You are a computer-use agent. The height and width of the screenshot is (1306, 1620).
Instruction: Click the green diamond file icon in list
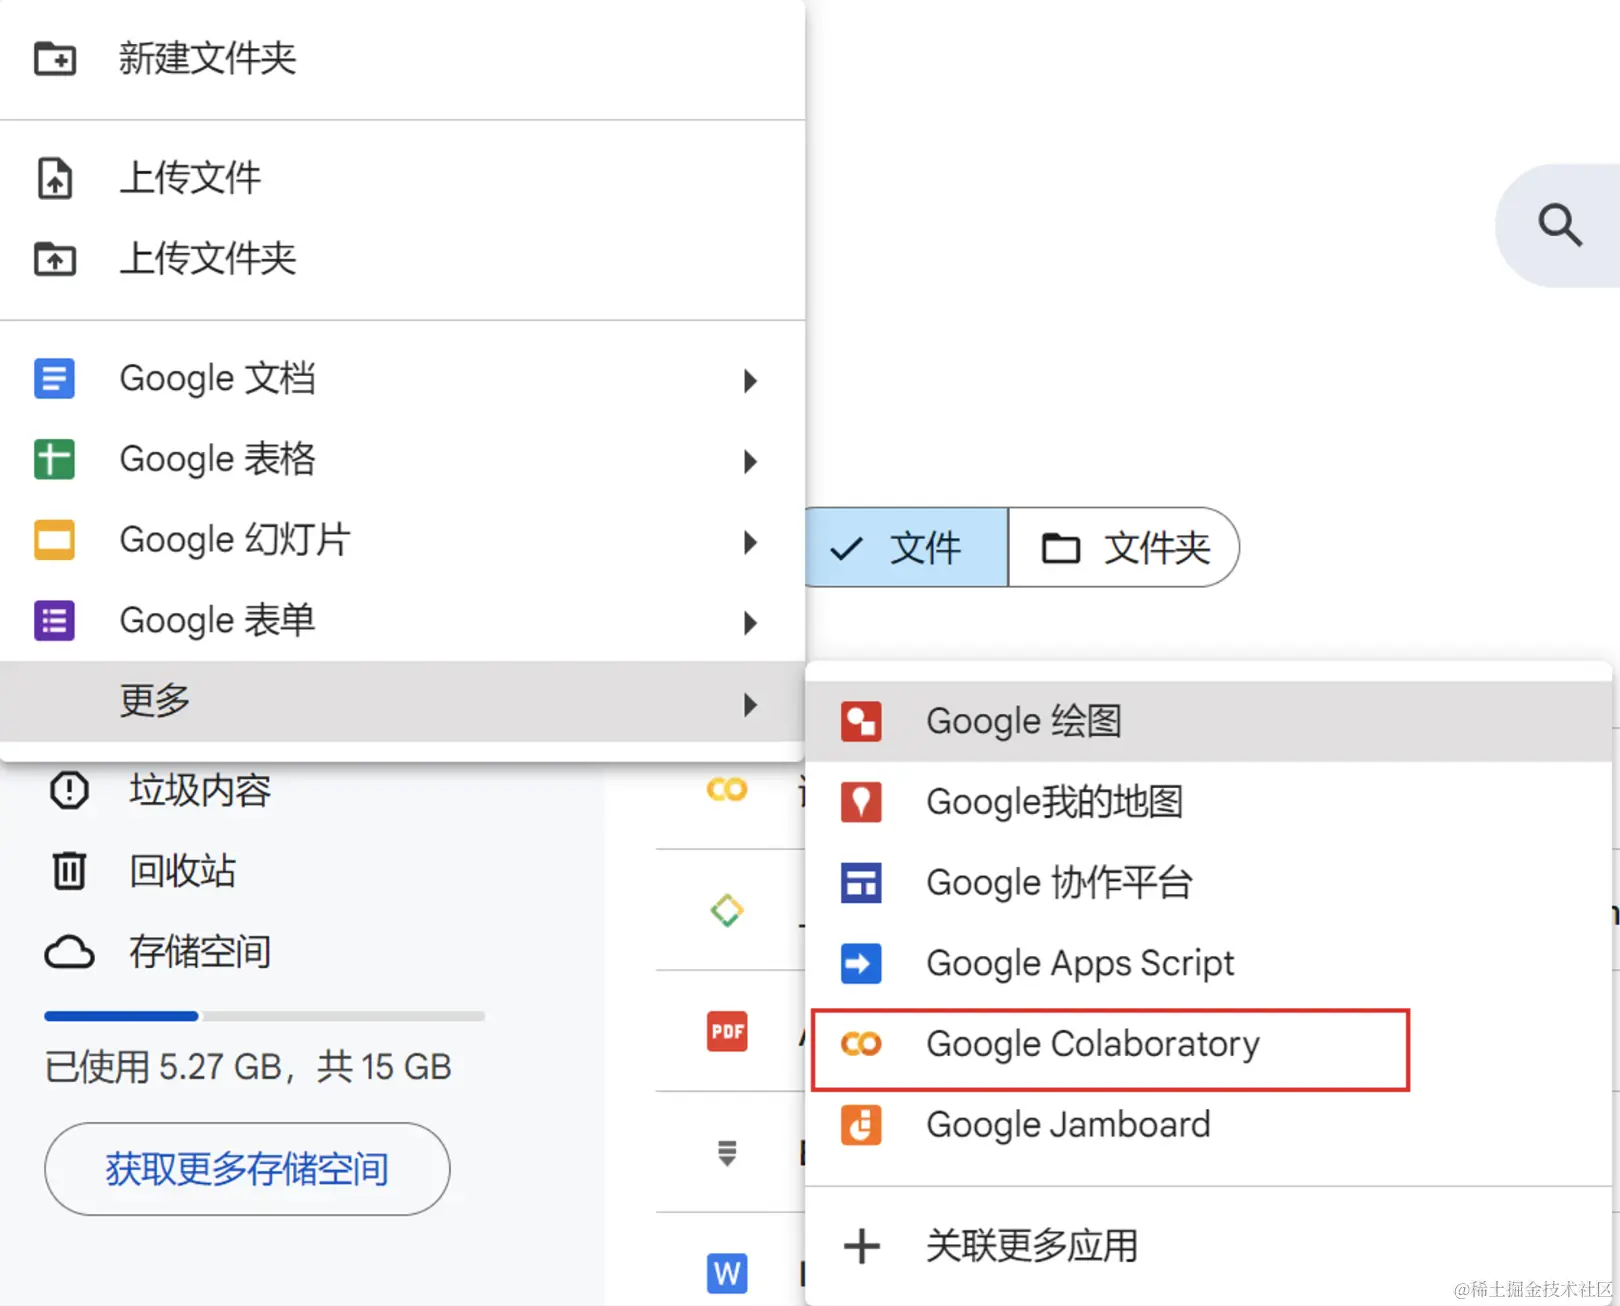click(x=727, y=911)
